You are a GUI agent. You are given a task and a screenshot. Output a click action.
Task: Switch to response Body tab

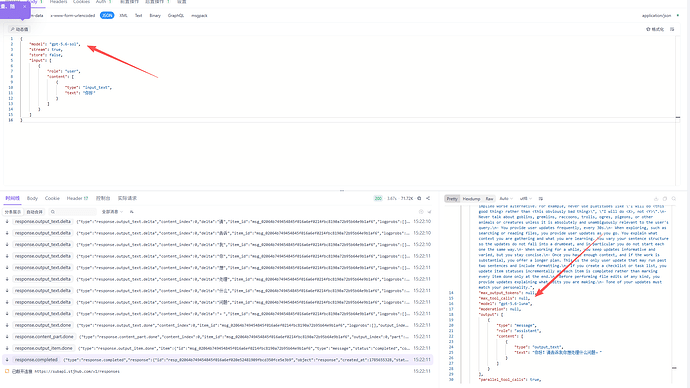(x=33, y=198)
